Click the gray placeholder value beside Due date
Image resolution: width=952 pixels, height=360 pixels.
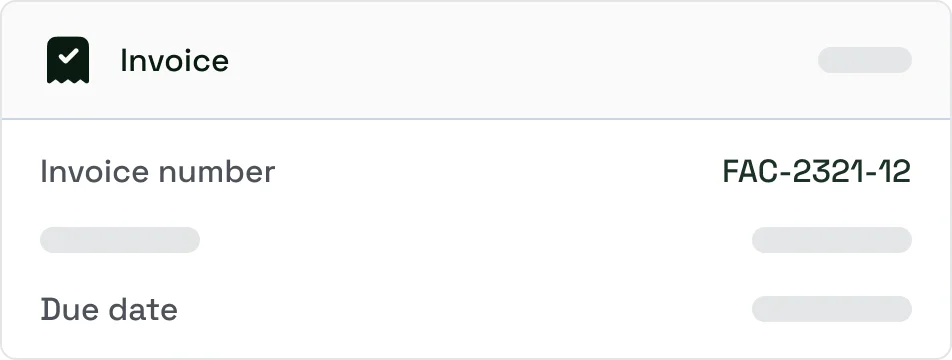[832, 309]
